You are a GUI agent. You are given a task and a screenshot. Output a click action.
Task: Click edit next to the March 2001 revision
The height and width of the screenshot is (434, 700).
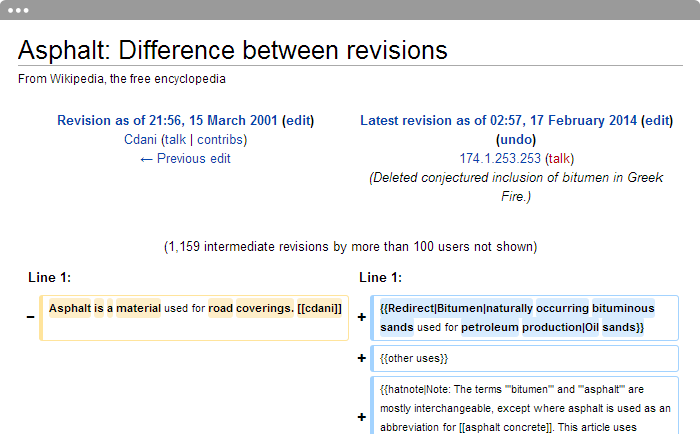point(298,121)
